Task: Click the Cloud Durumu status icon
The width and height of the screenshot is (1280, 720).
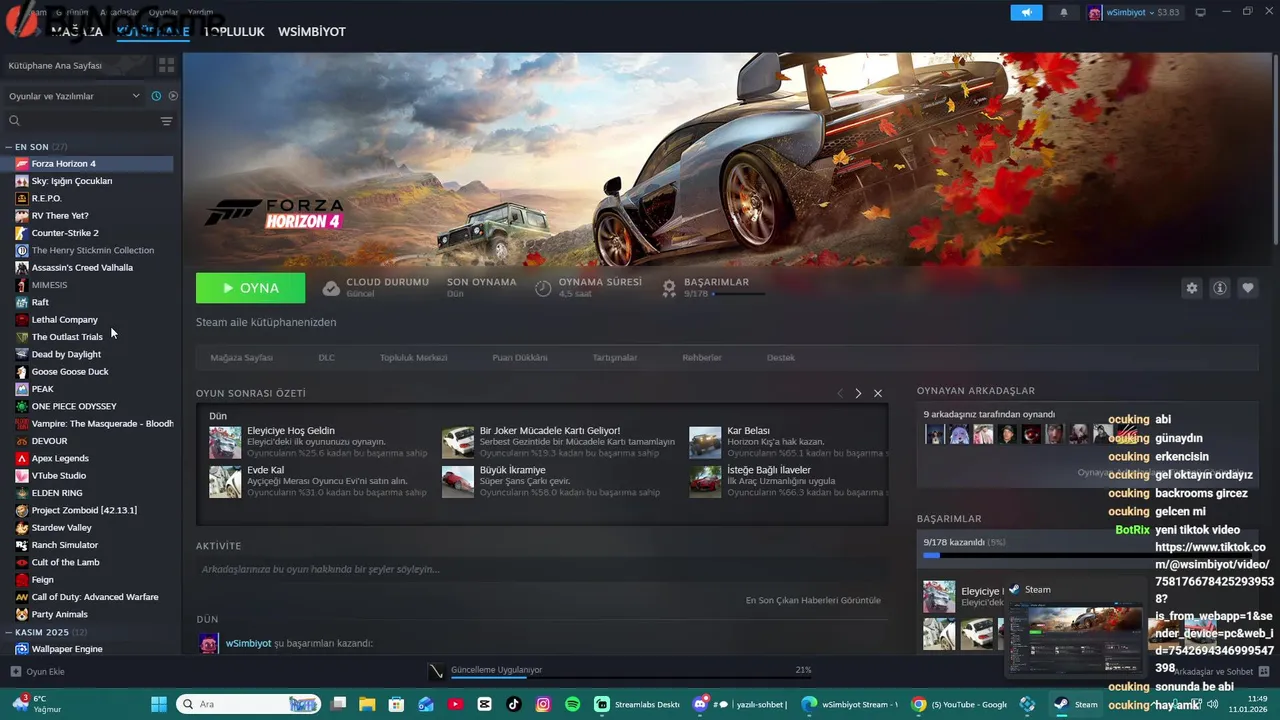Action: tap(331, 288)
